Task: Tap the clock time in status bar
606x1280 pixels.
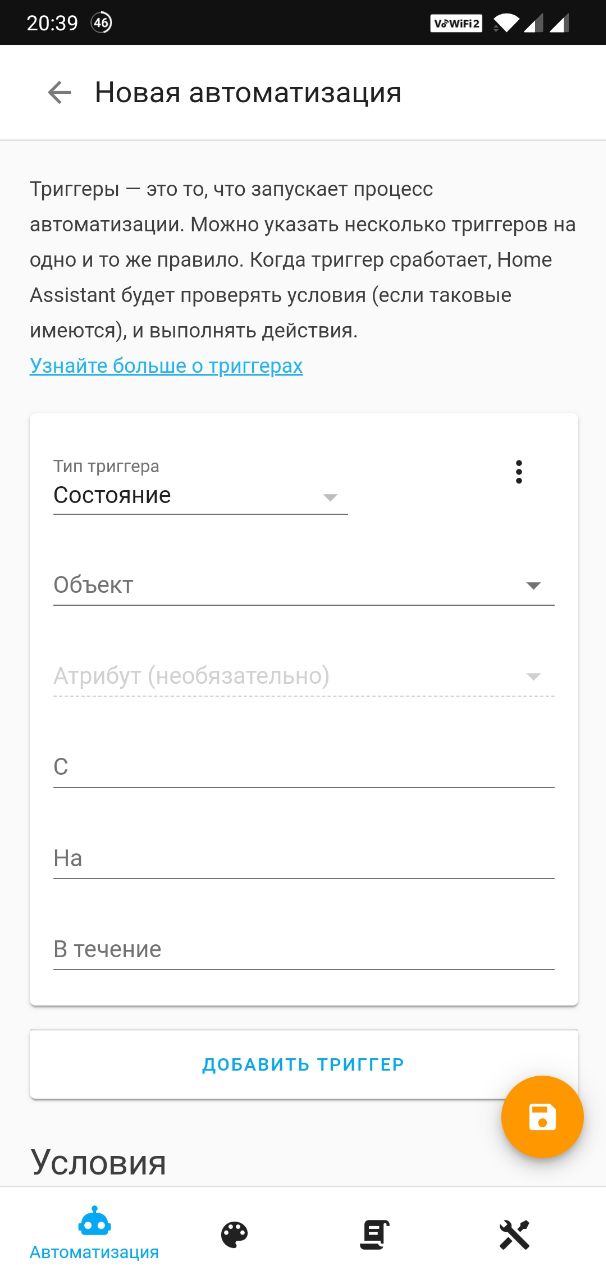Action: [x=52, y=22]
